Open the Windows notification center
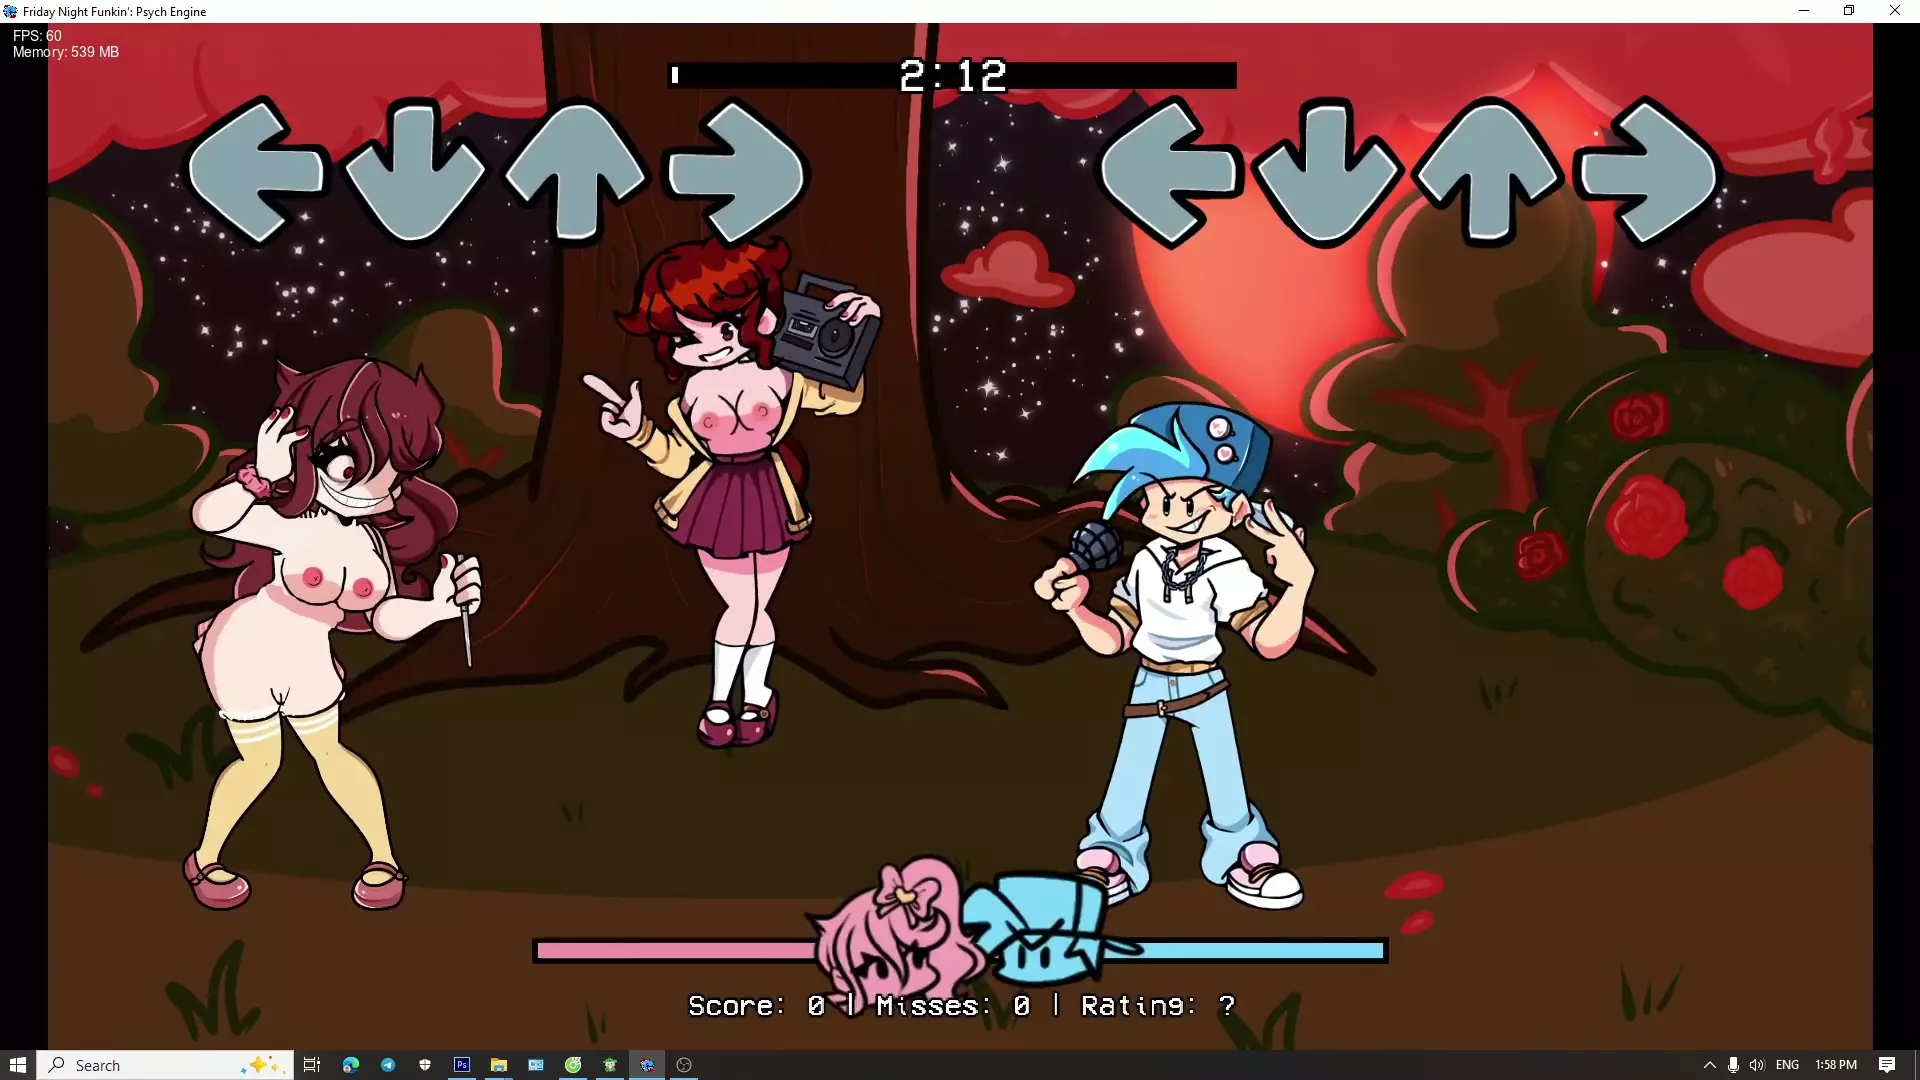This screenshot has height=1080, width=1920. tap(1886, 1065)
